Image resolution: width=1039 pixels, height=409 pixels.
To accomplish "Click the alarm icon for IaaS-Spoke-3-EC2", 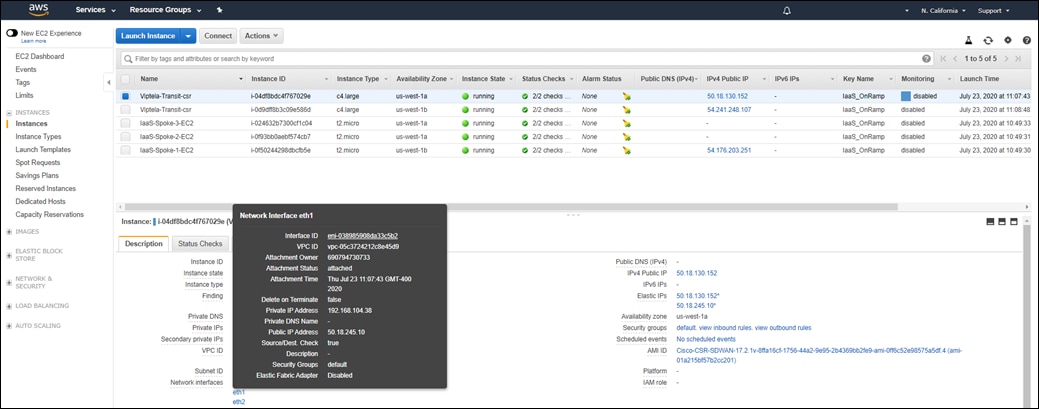I will (x=626, y=123).
